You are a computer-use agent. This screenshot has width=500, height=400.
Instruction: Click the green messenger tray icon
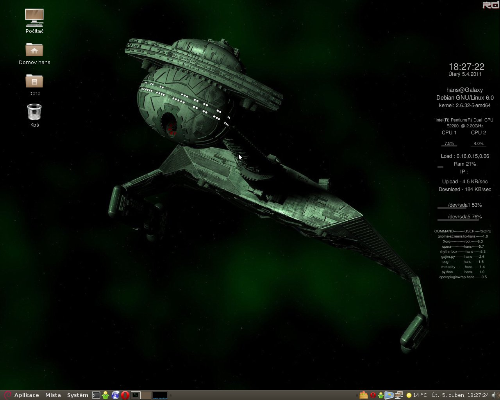(x=381, y=395)
